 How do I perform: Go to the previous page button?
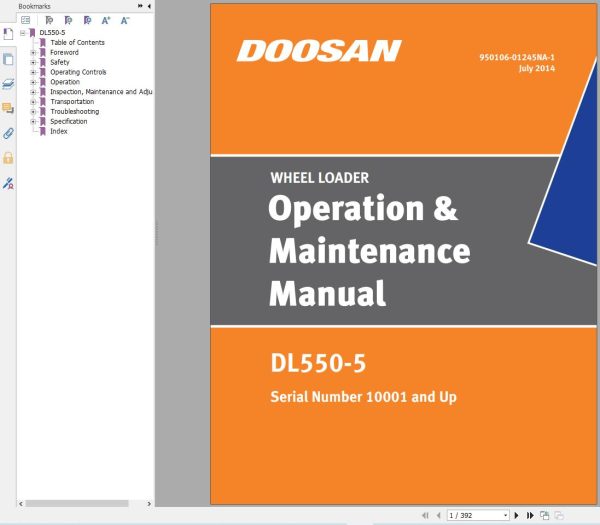[x=439, y=515]
